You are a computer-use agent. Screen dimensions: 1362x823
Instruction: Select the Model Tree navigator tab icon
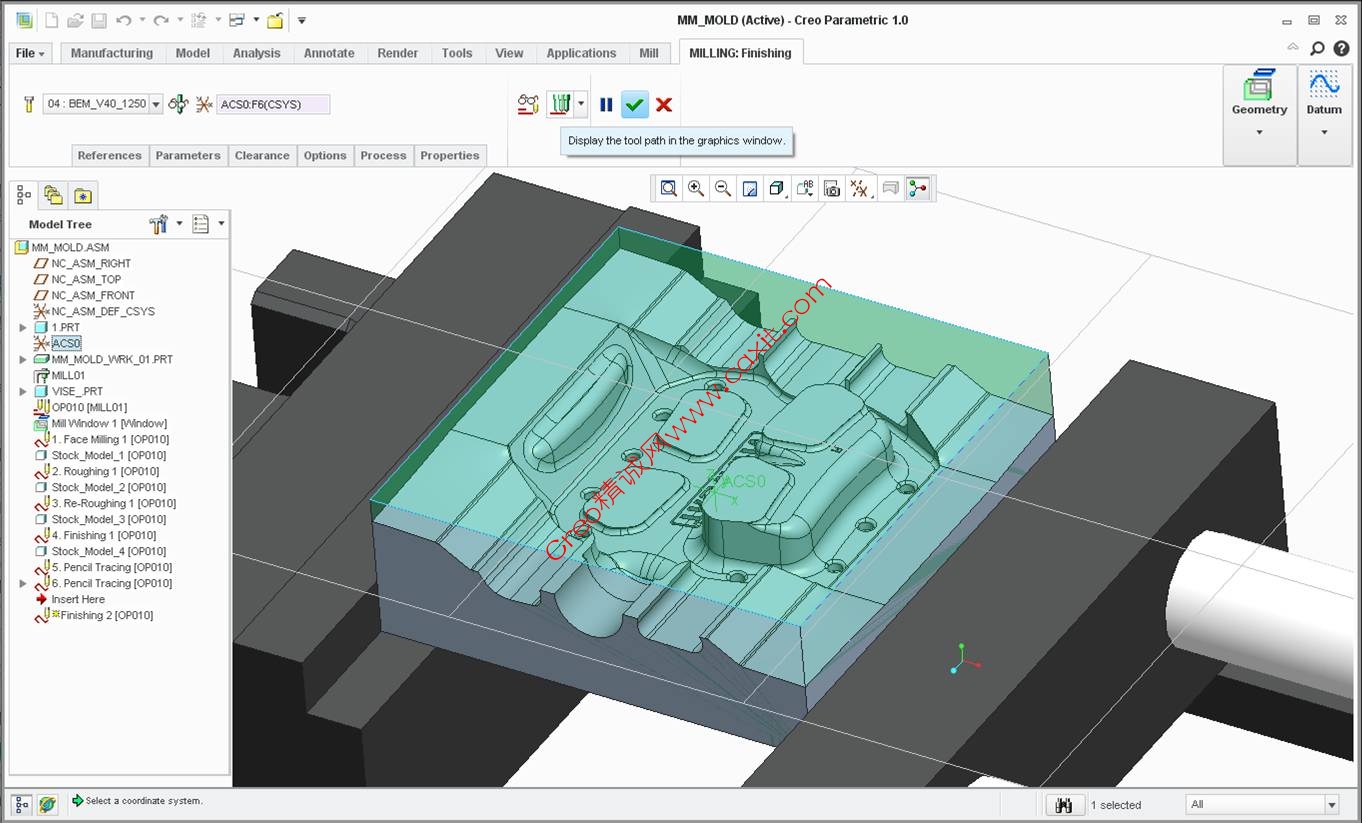(24, 195)
